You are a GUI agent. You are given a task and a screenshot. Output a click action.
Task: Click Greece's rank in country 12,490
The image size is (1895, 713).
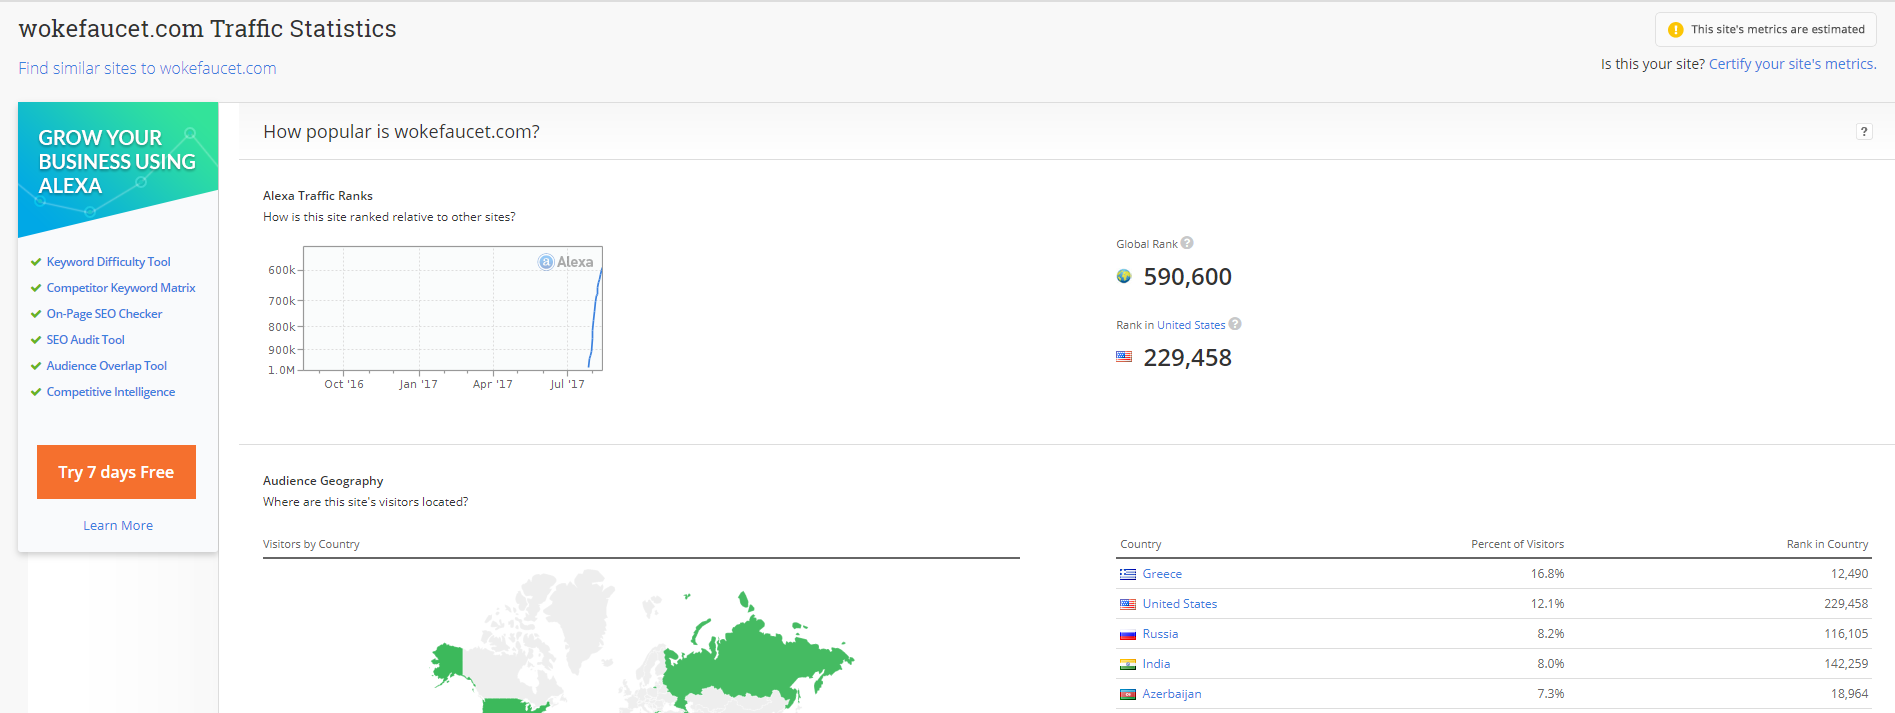click(x=1849, y=574)
